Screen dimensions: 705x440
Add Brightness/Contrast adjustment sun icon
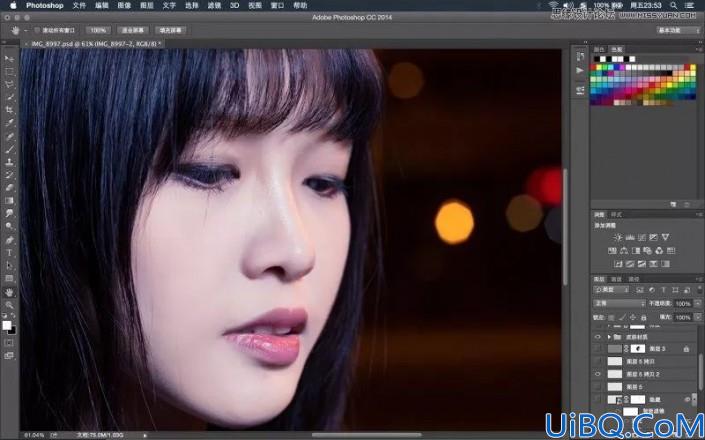pyautogui.click(x=618, y=237)
